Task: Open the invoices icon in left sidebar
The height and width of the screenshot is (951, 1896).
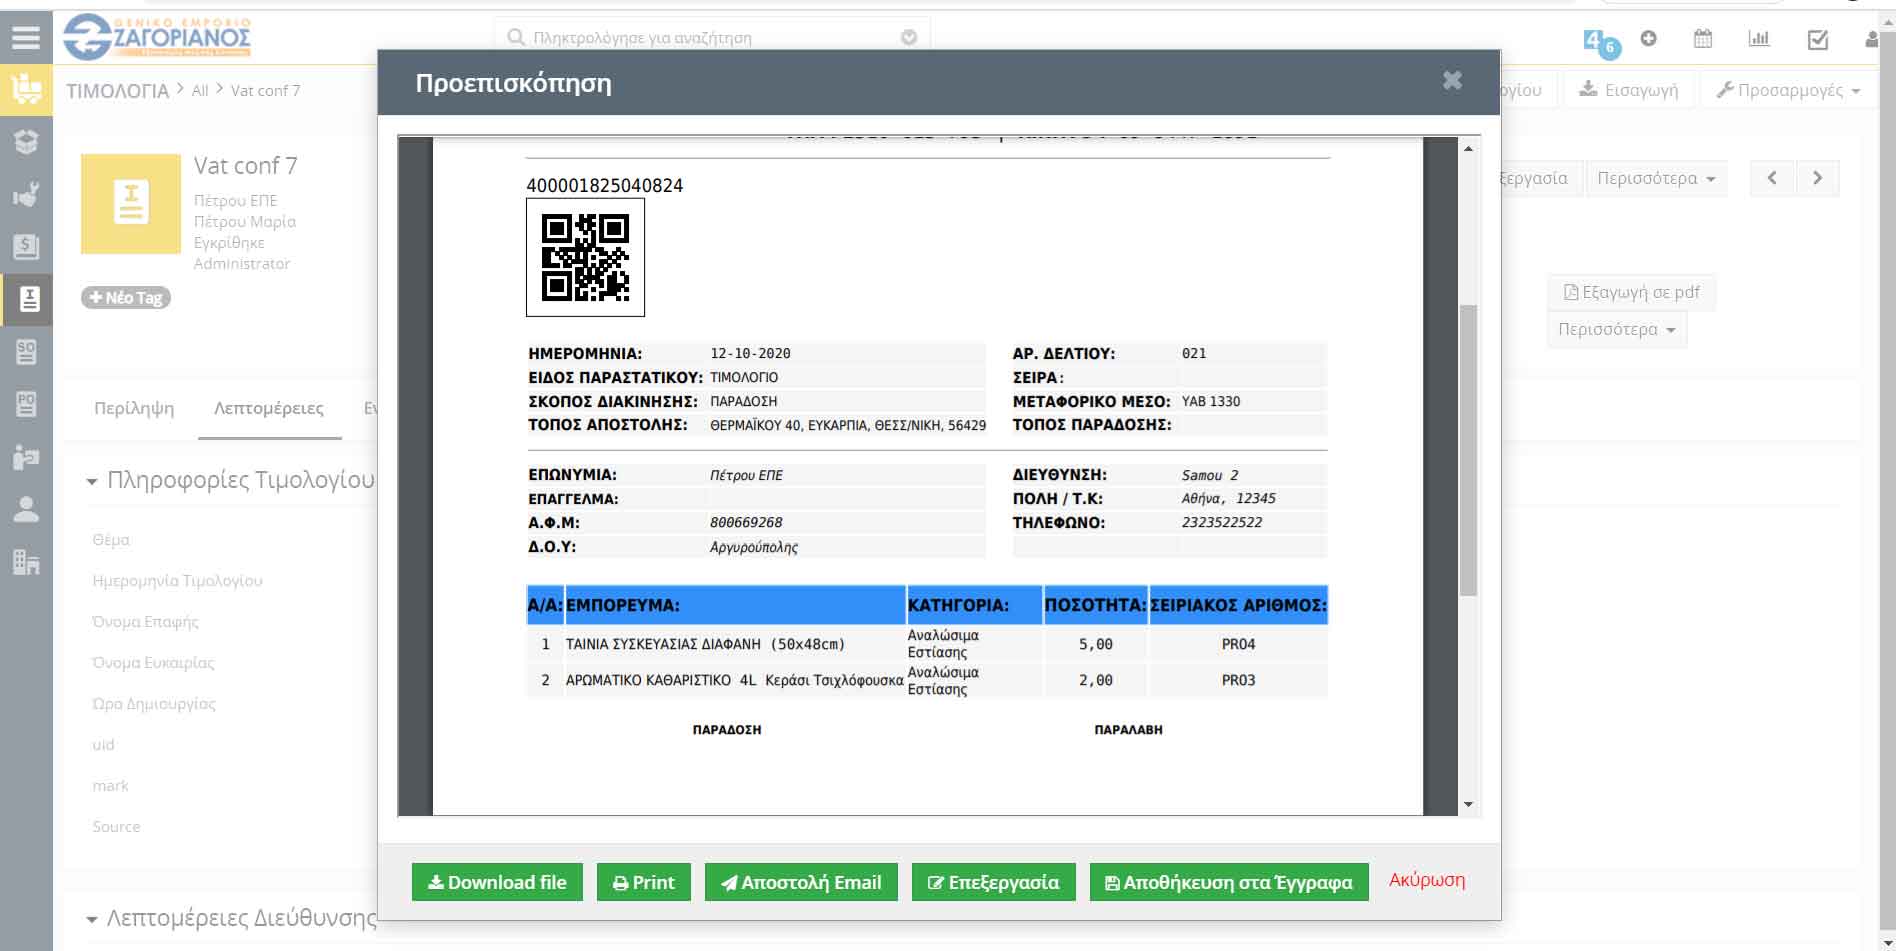Action: (x=27, y=299)
